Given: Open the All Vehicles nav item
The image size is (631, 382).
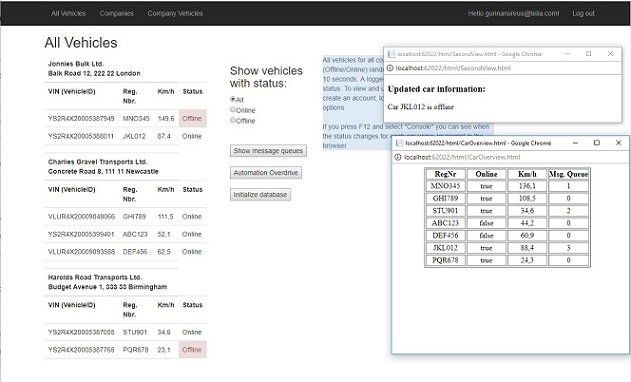Looking at the screenshot, I should 68,13.
